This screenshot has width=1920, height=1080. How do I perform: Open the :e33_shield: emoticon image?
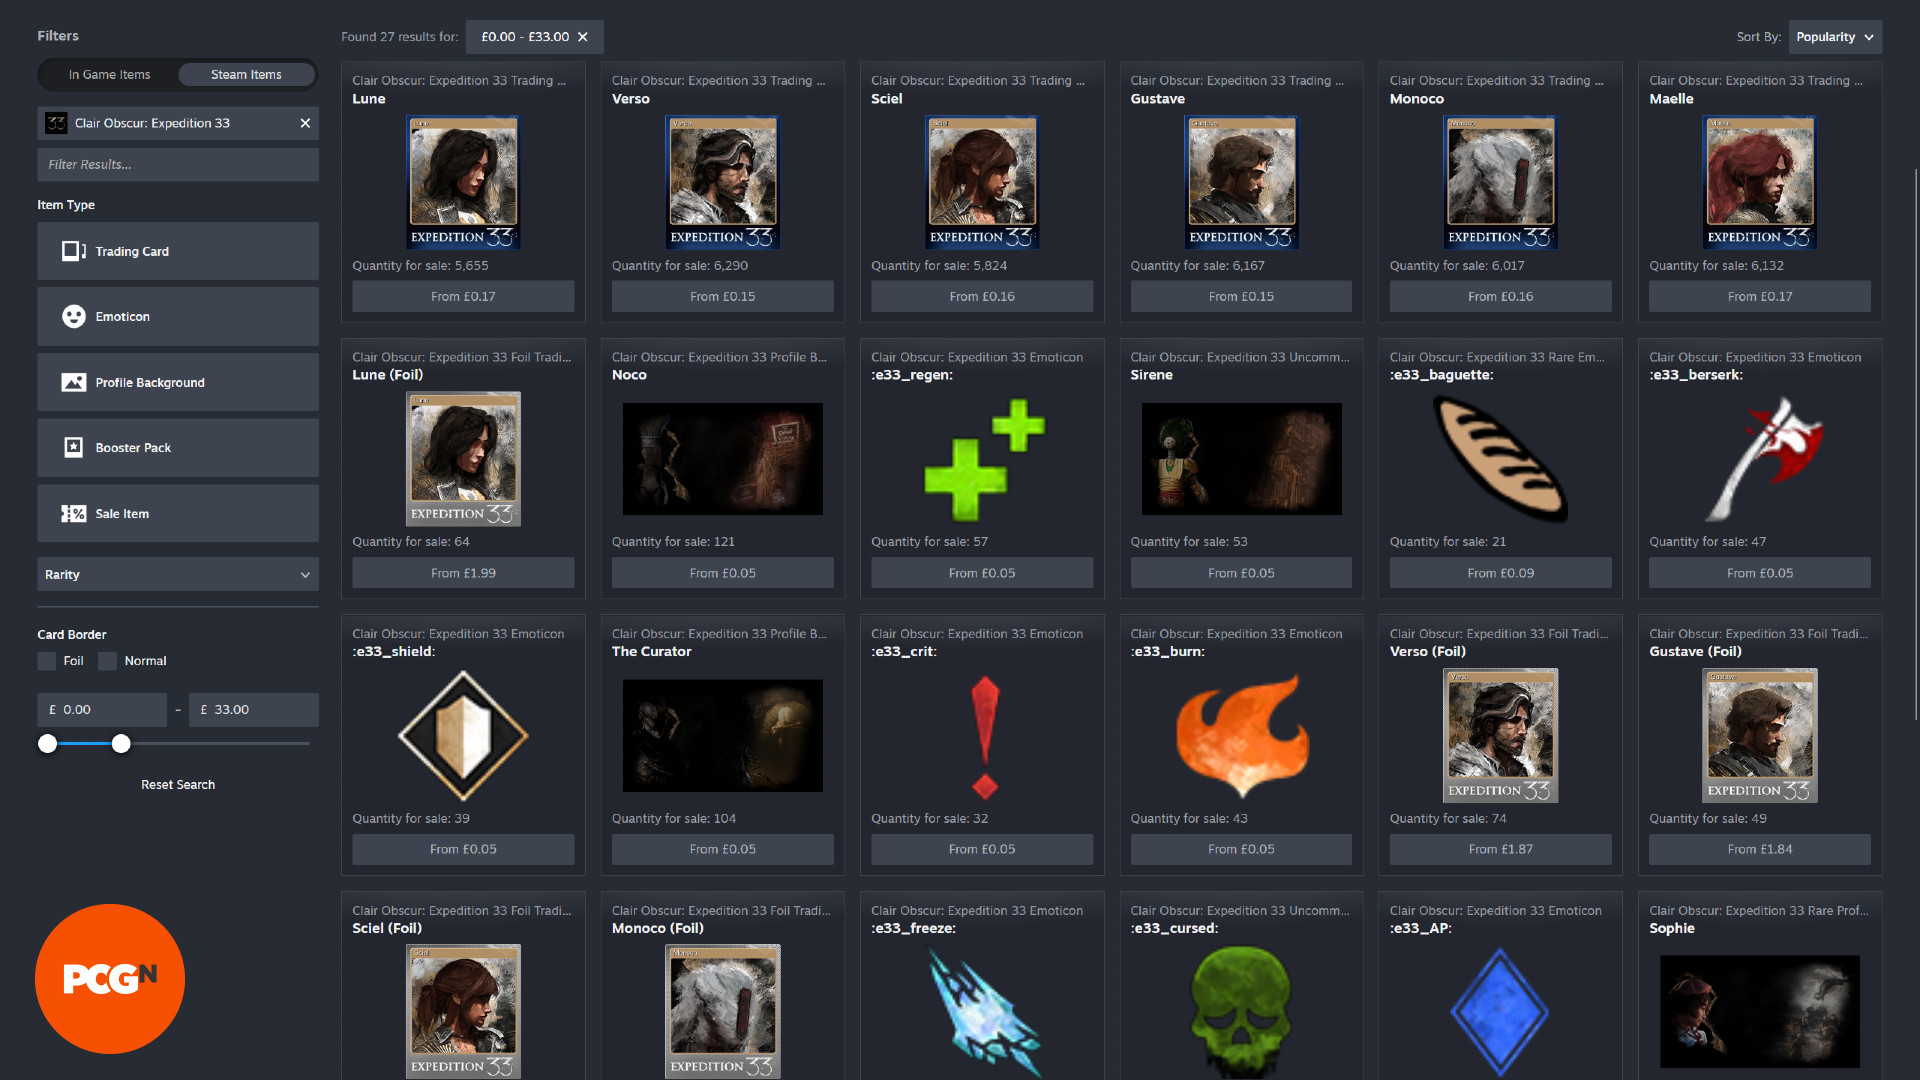[463, 735]
